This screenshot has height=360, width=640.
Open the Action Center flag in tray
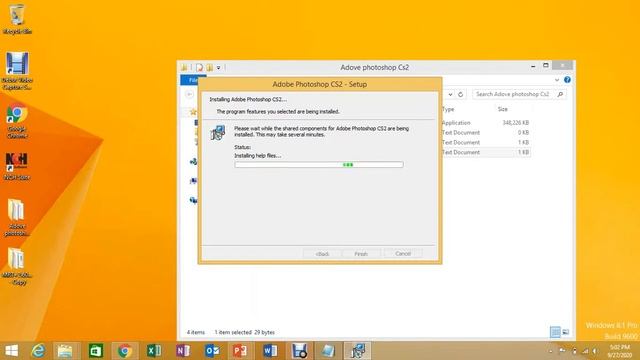(562, 351)
